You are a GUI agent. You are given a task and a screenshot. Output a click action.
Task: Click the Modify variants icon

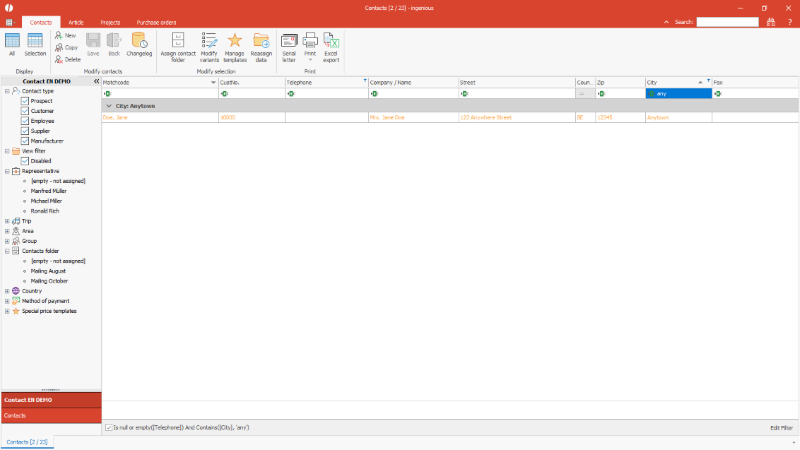[x=209, y=45]
